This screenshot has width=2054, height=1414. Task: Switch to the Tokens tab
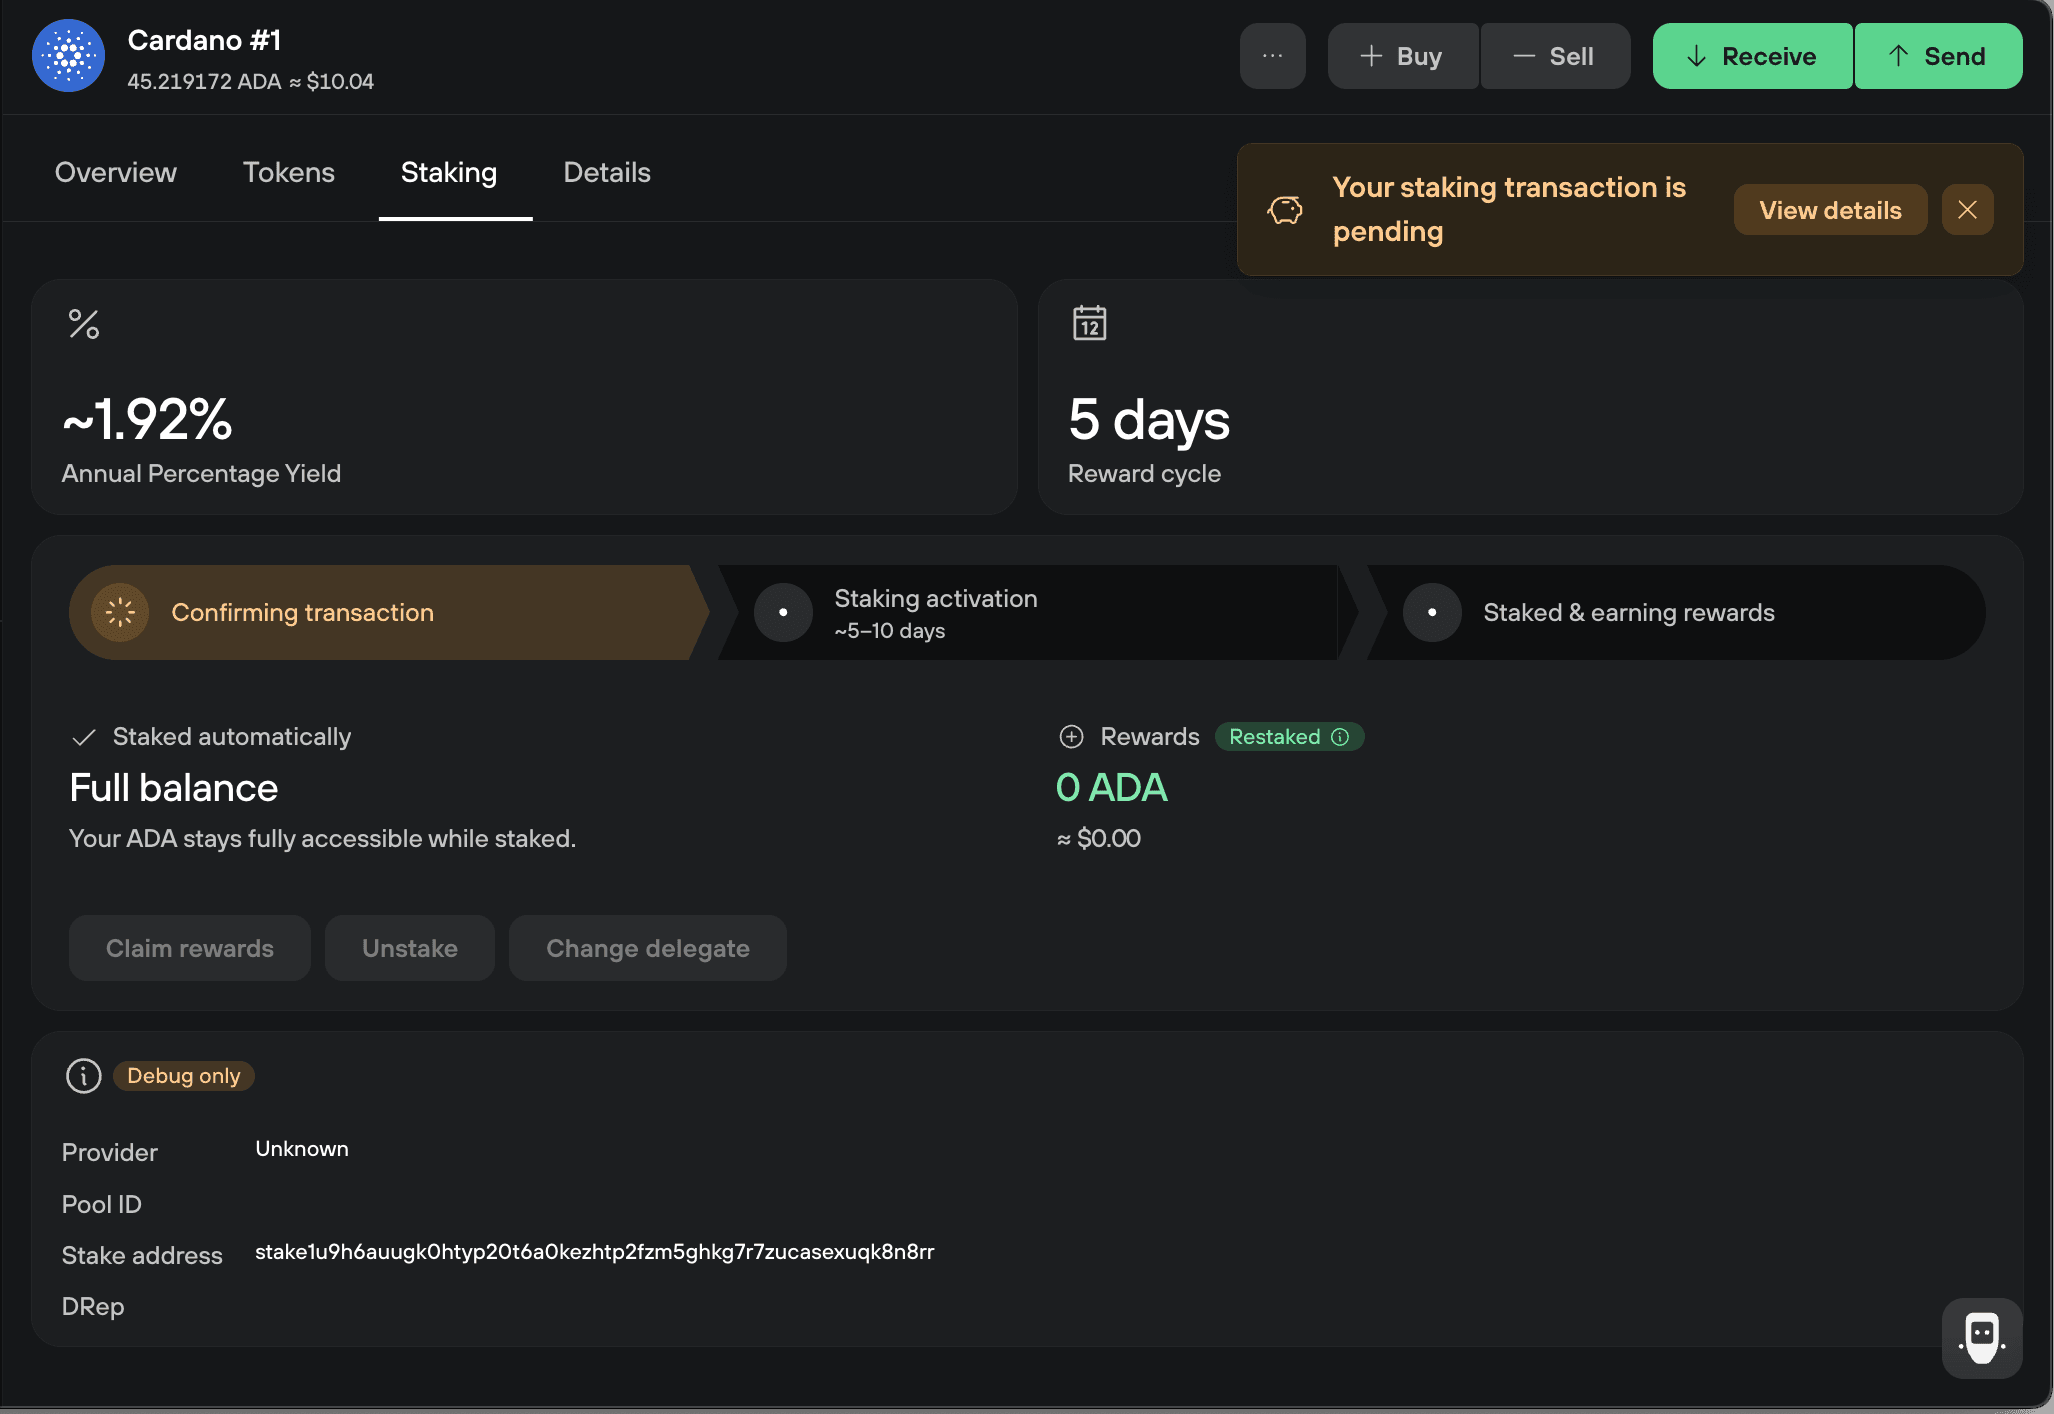(x=289, y=172)
